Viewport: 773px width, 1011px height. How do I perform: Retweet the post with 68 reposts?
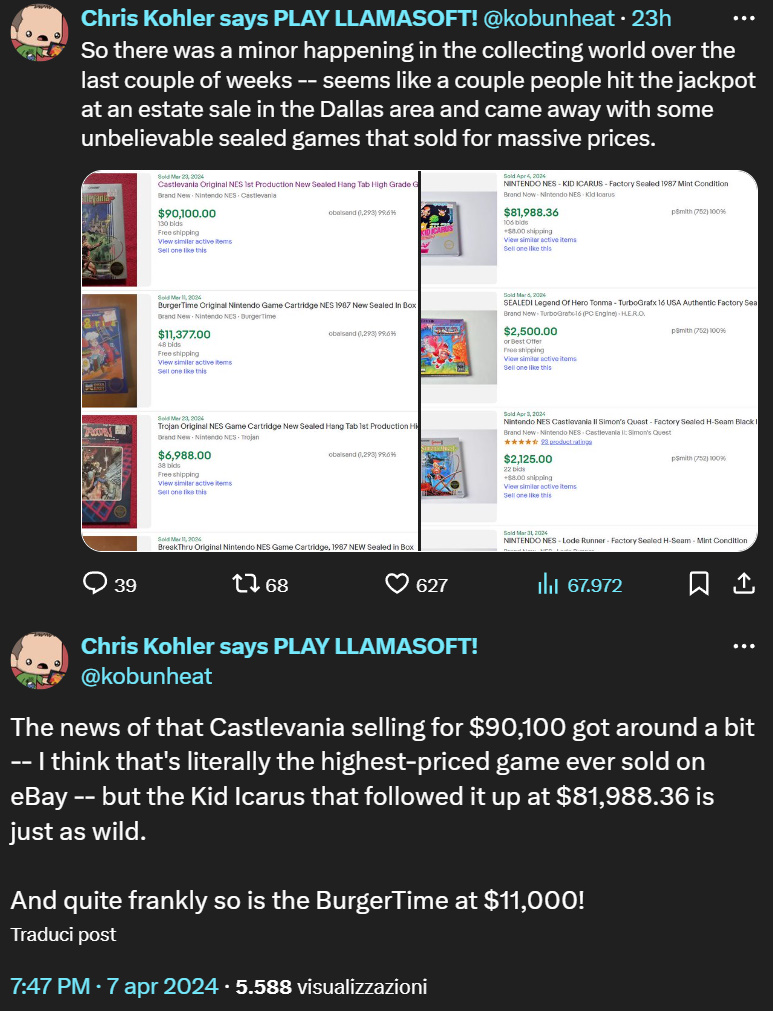(x=246, y=584)
